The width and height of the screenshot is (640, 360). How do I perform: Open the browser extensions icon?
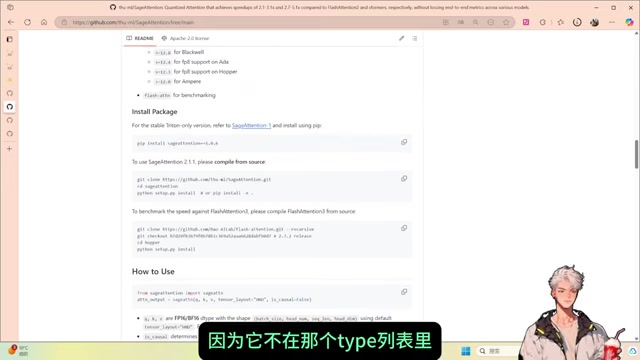542,22
